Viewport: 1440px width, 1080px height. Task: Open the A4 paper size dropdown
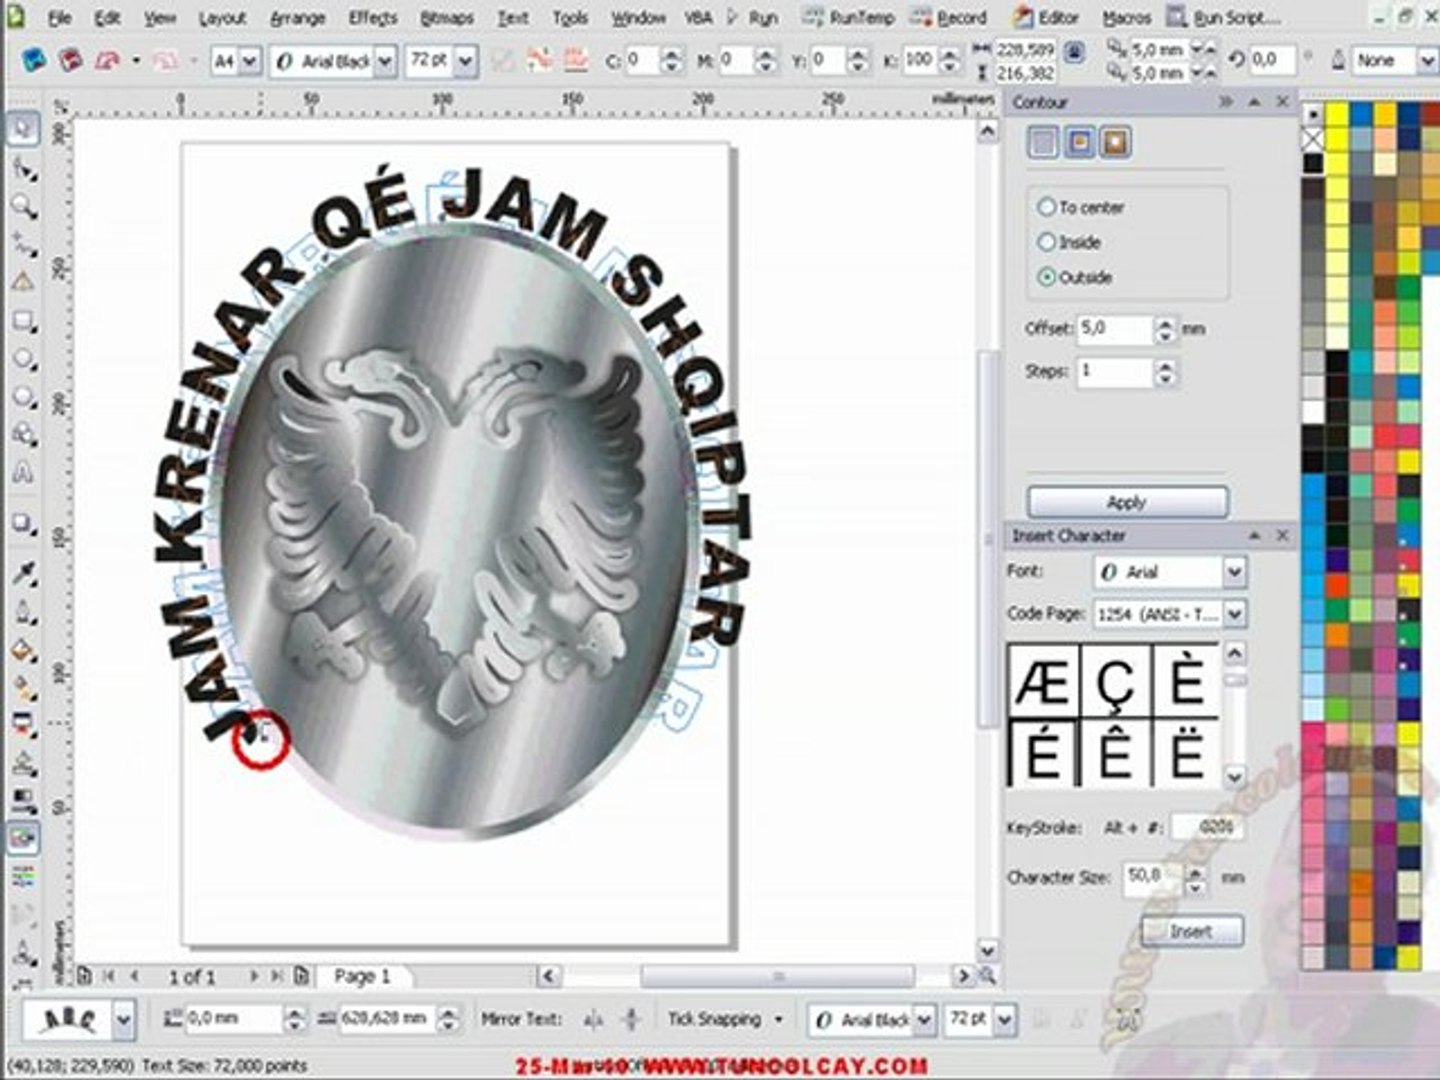click(250, 61)
